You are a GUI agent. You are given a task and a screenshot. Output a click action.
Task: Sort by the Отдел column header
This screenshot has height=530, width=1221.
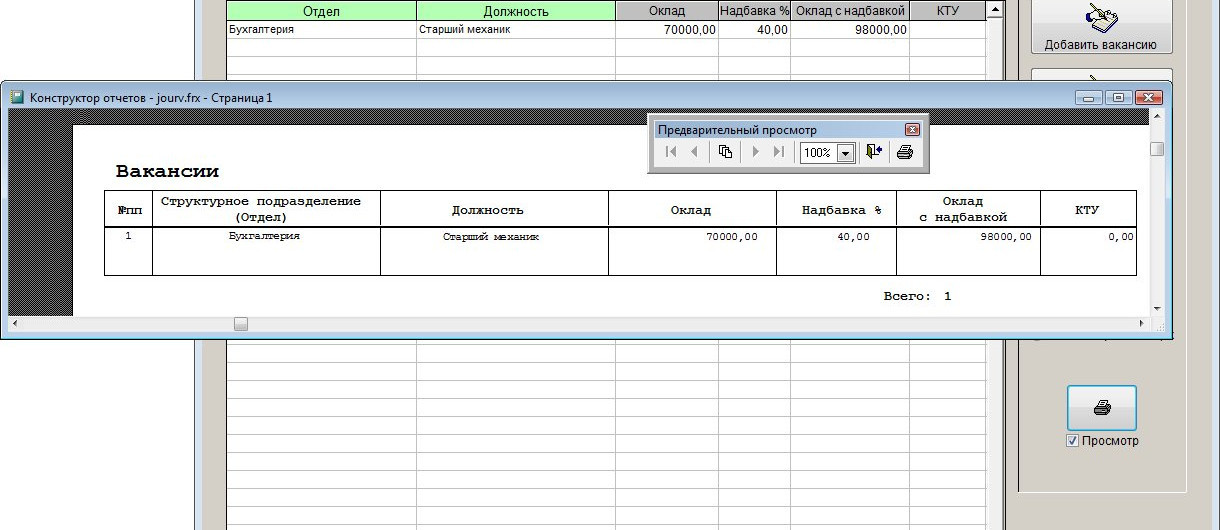320,11
